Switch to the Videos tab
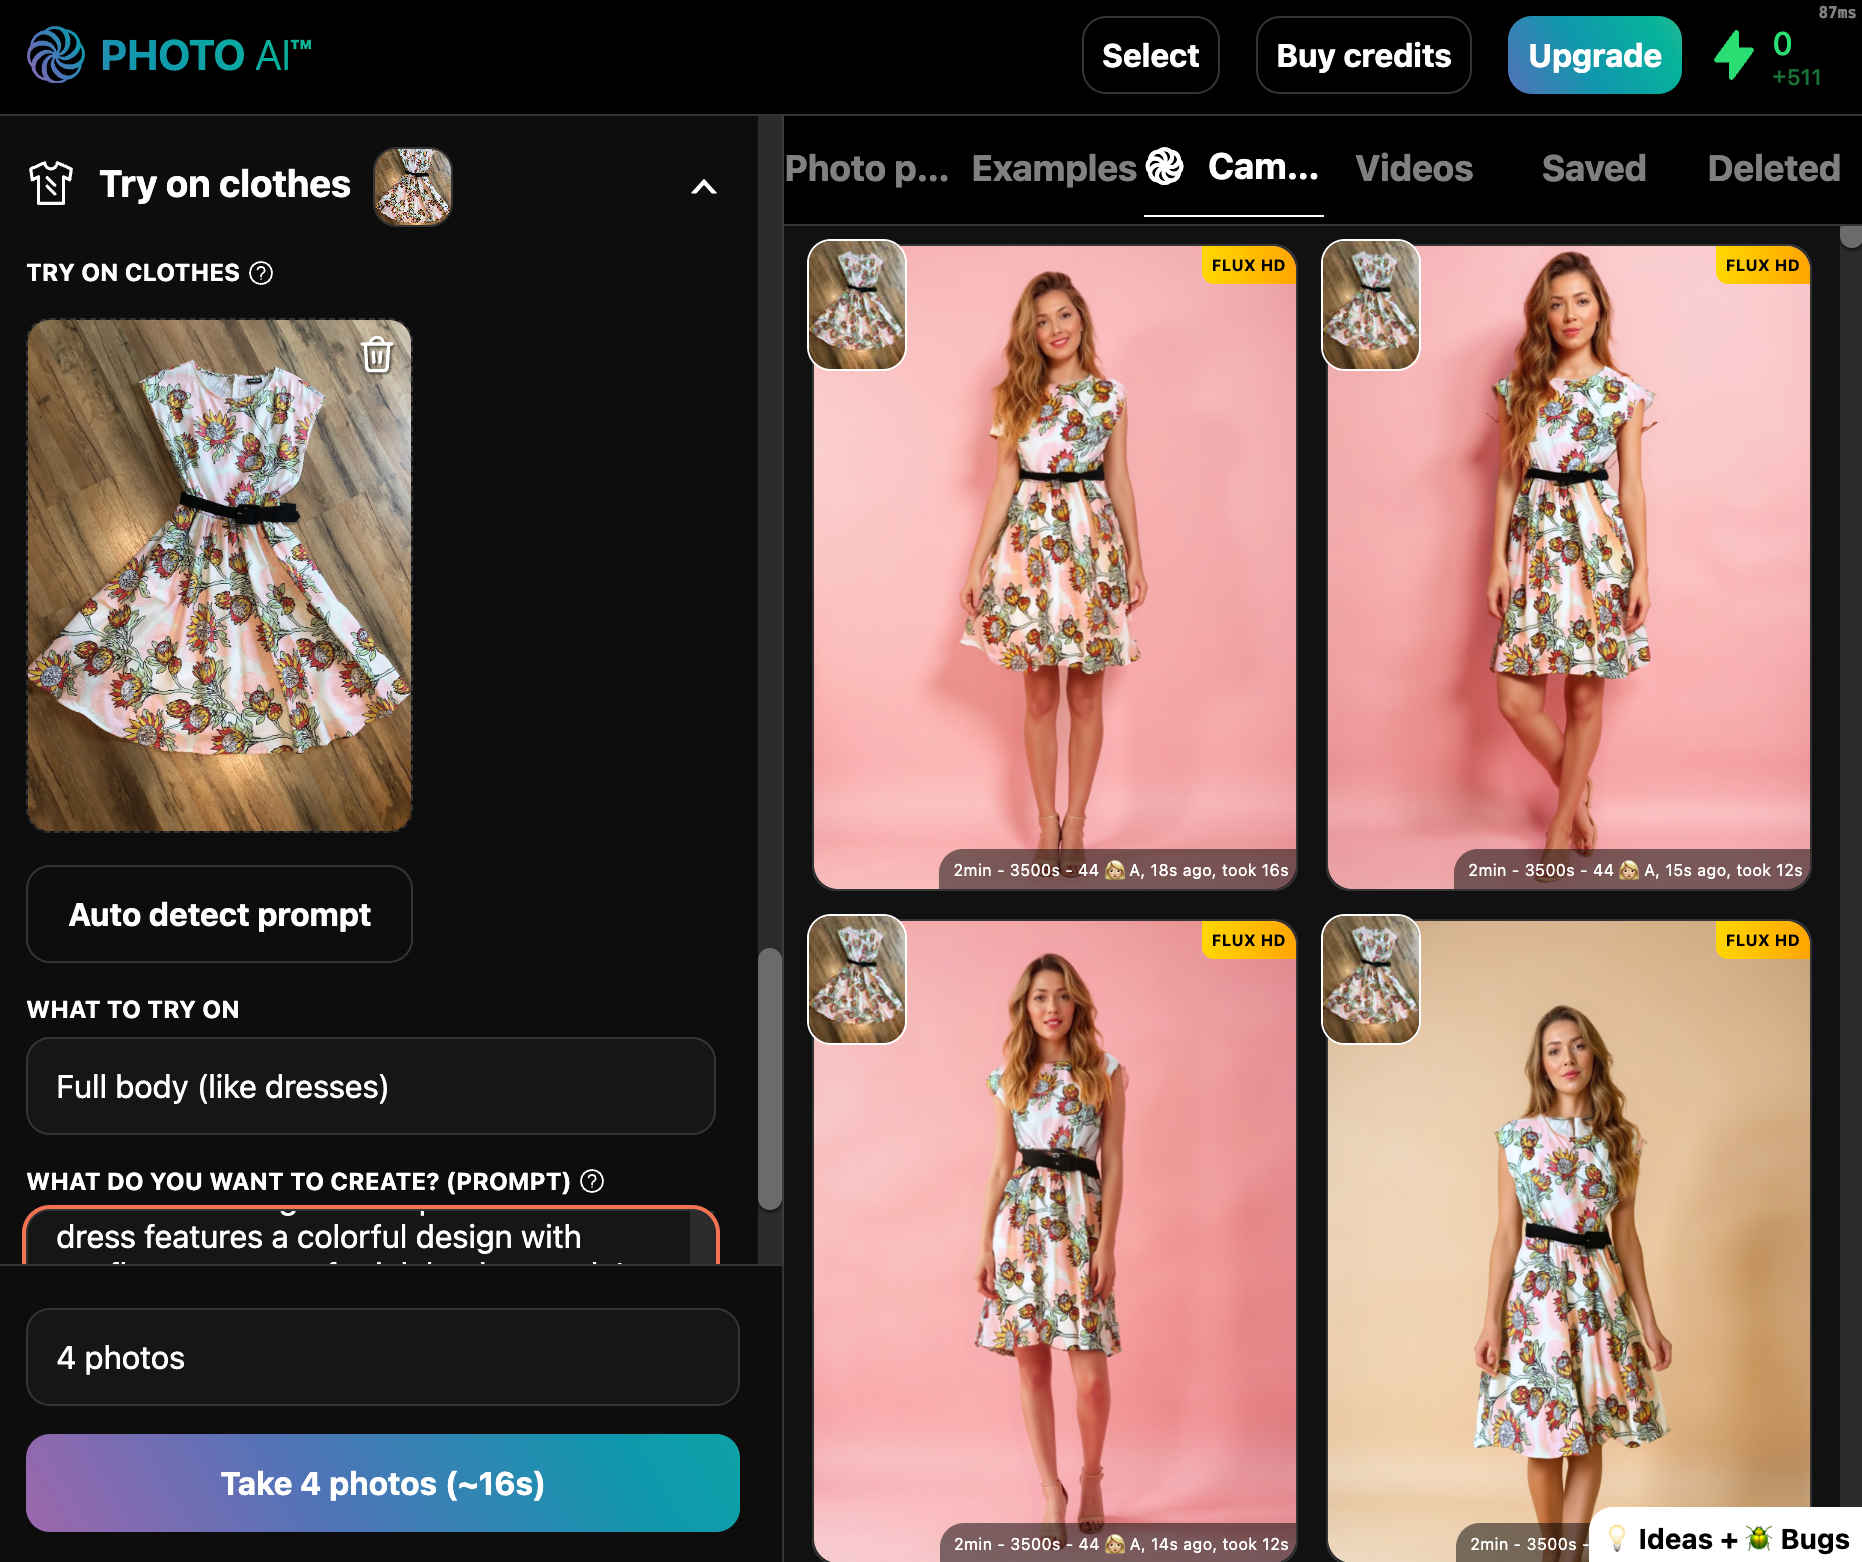The height and width of the screenshot is (1562, 1862). click(x=1414, y=168)
